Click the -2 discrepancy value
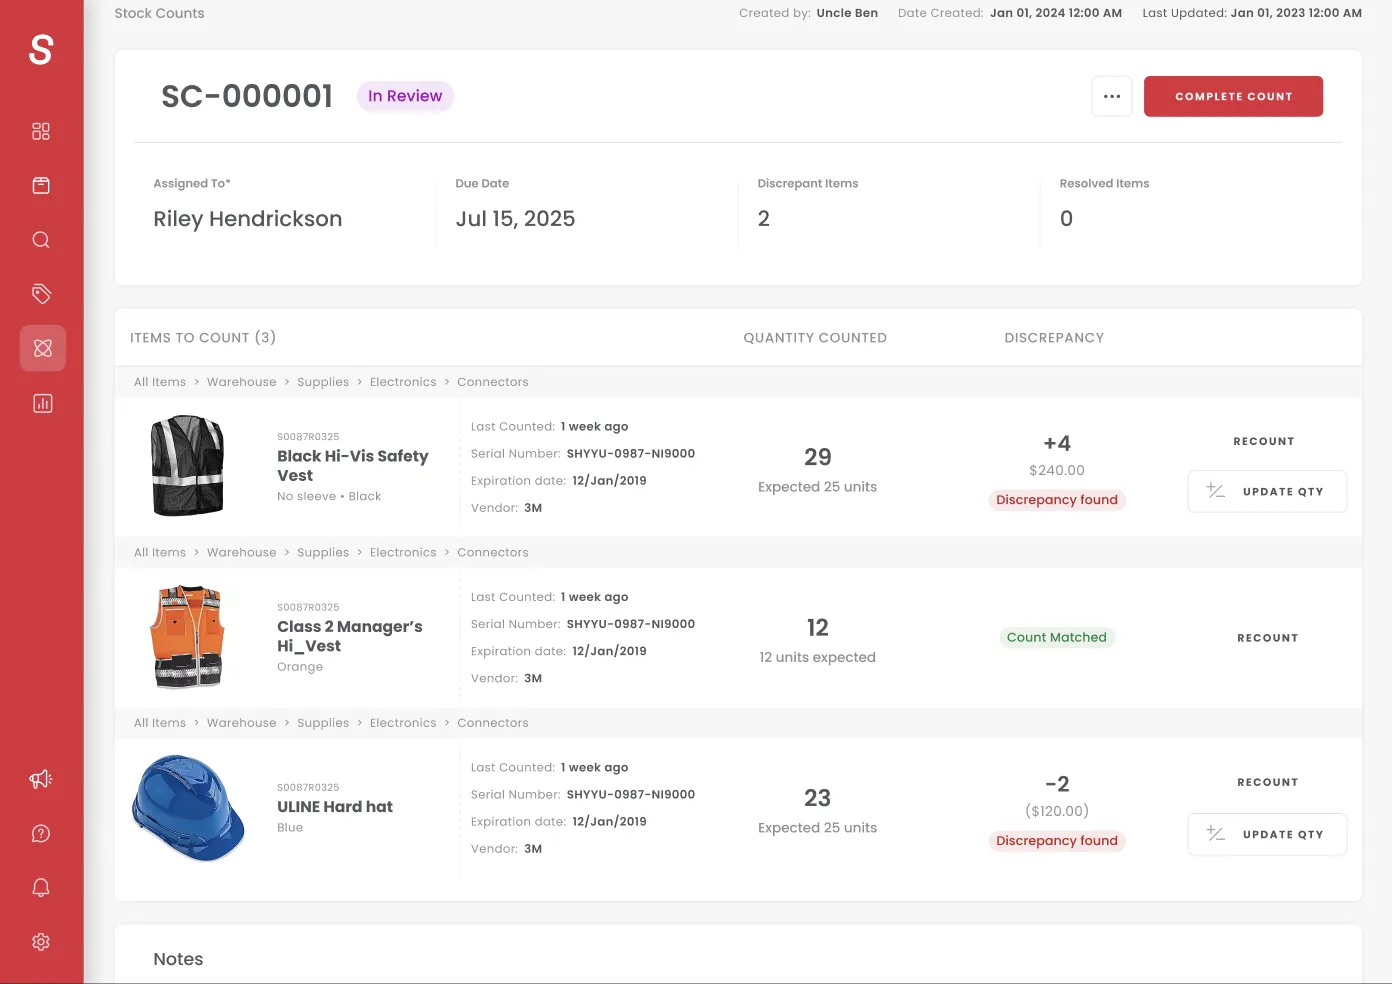 tap(1057, 784)
